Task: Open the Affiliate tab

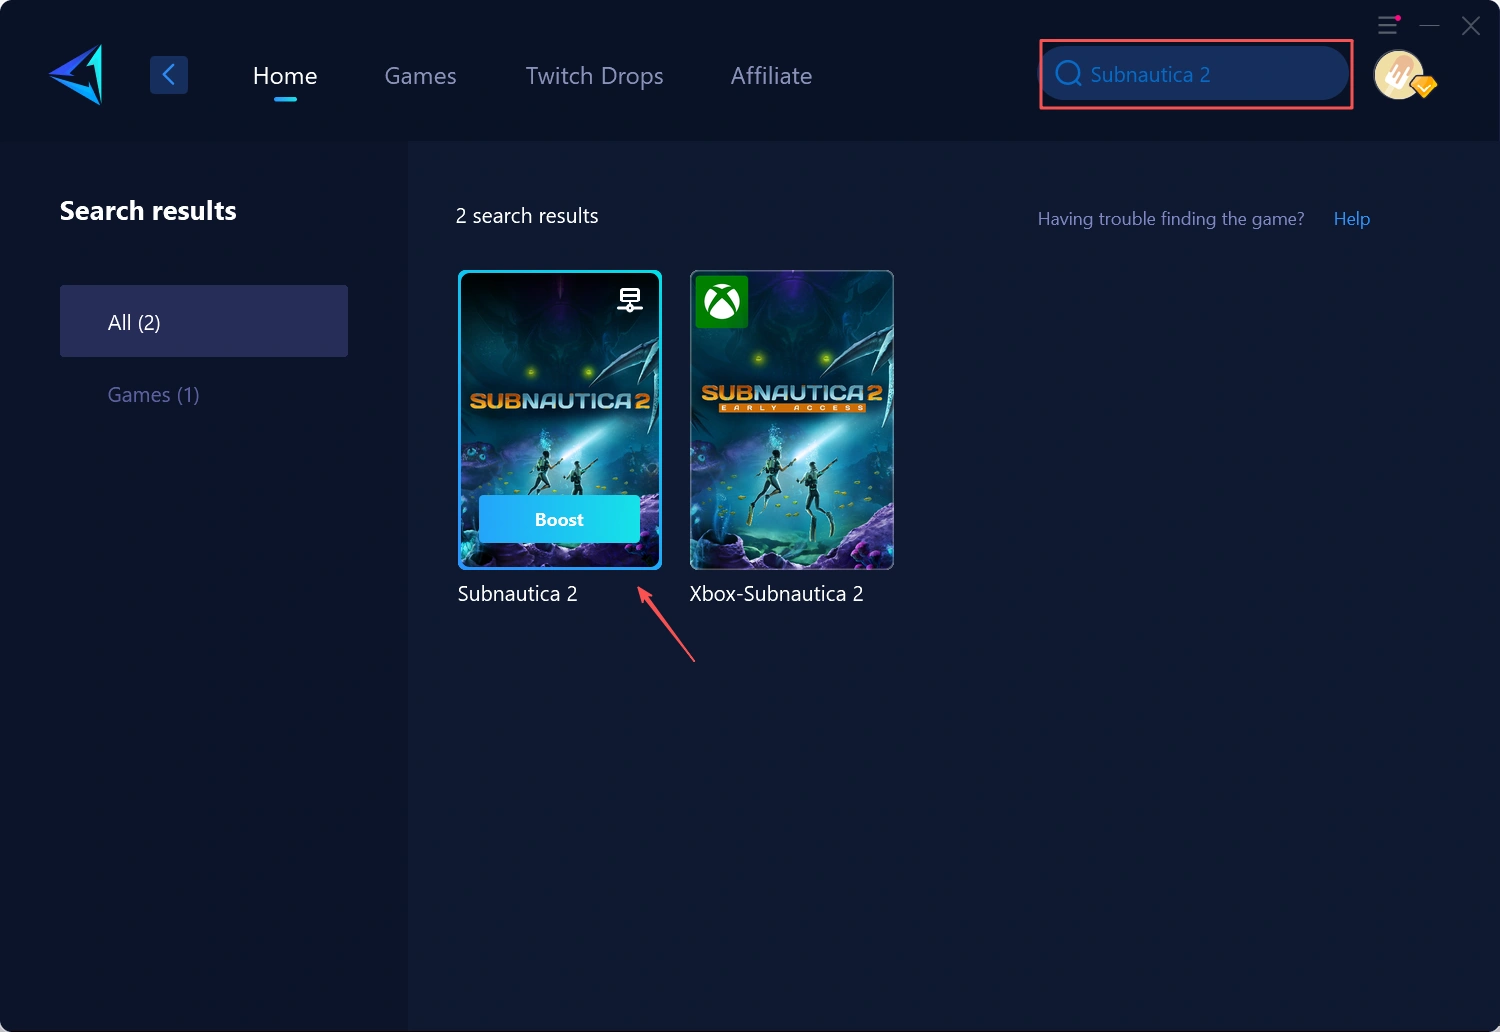Action: pos(771,76)
